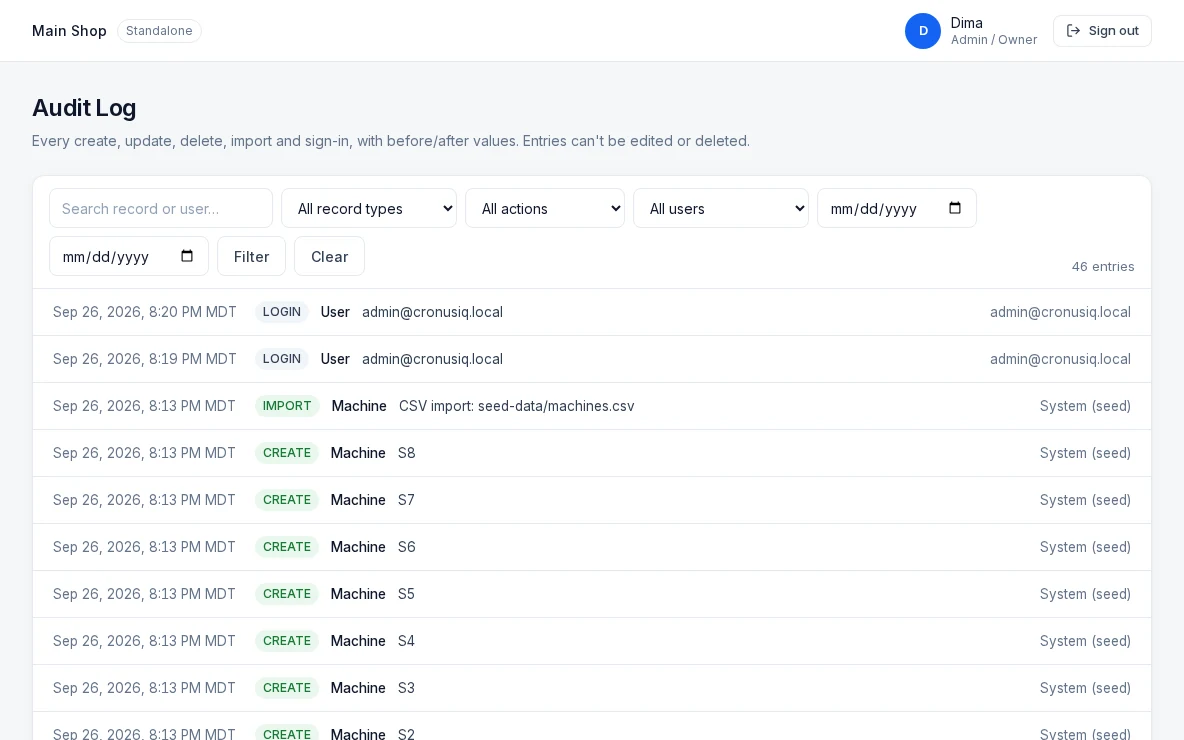Screen dimensions: 1184x740
Task: Click the sign out arrow icon
Action: [x=1073, y=31]
